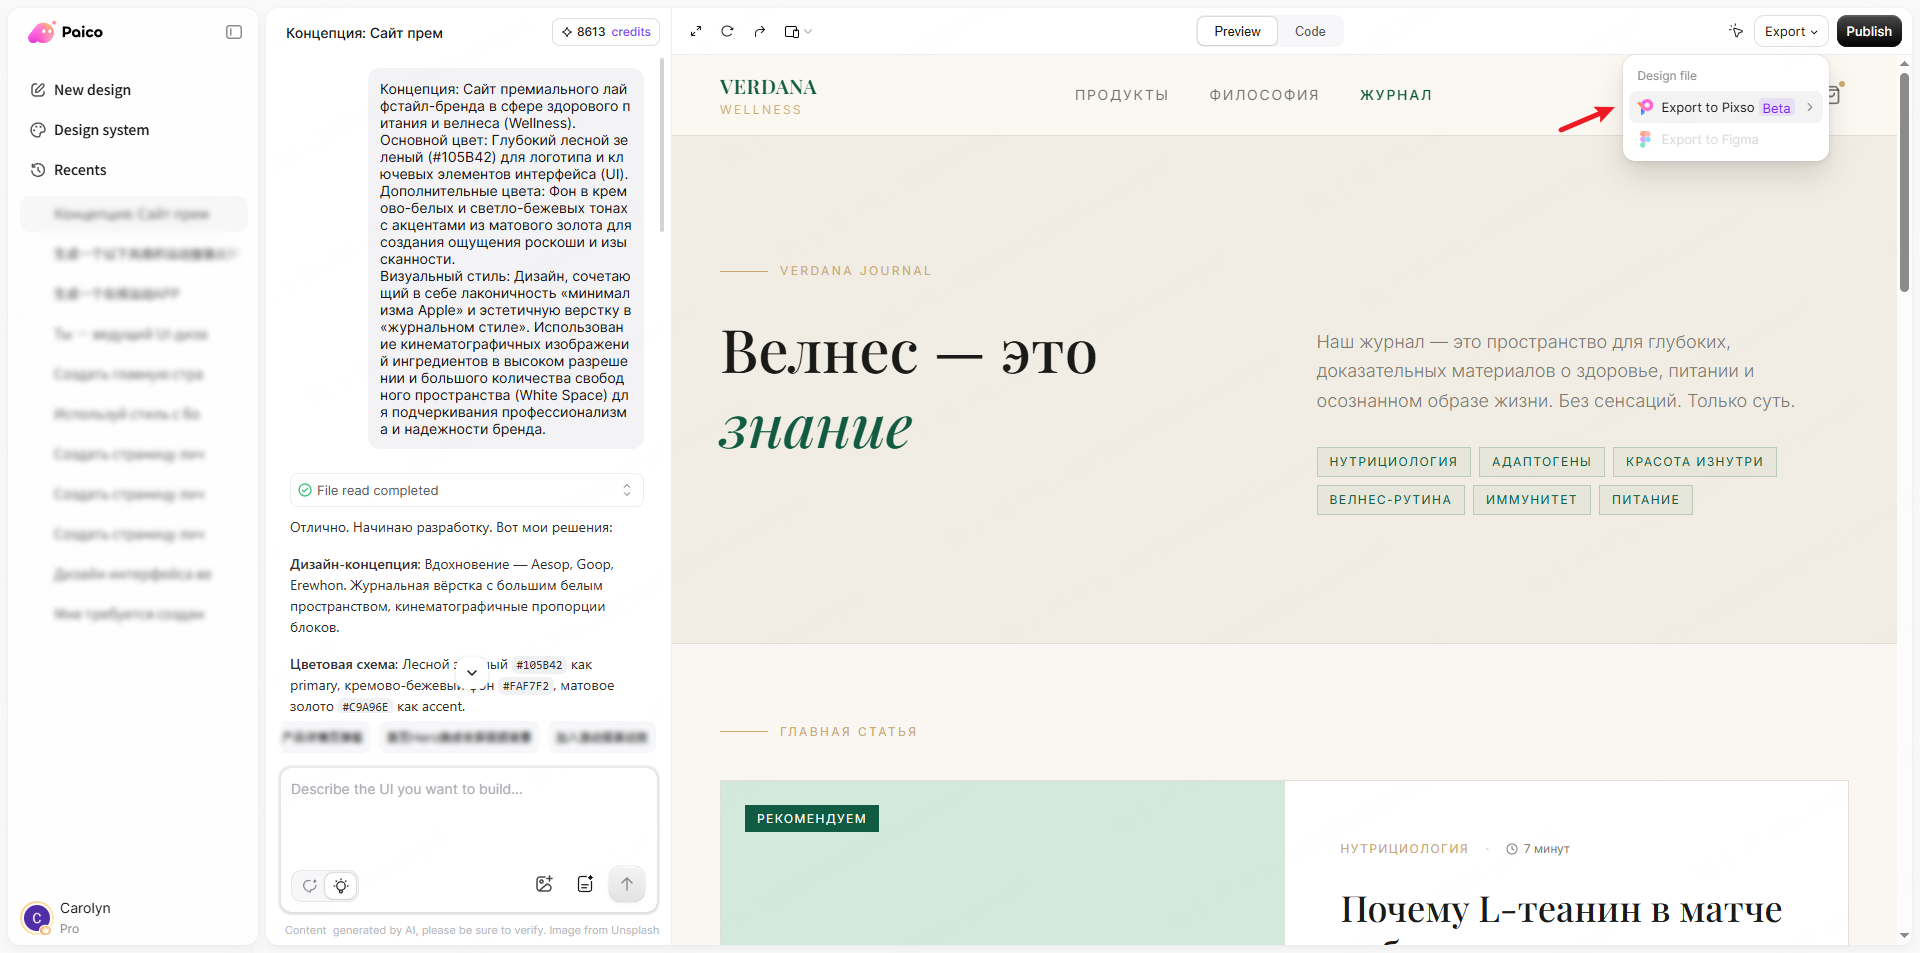
Task: Click the VERDANA Wellness site logo
Action: [768, 96]
